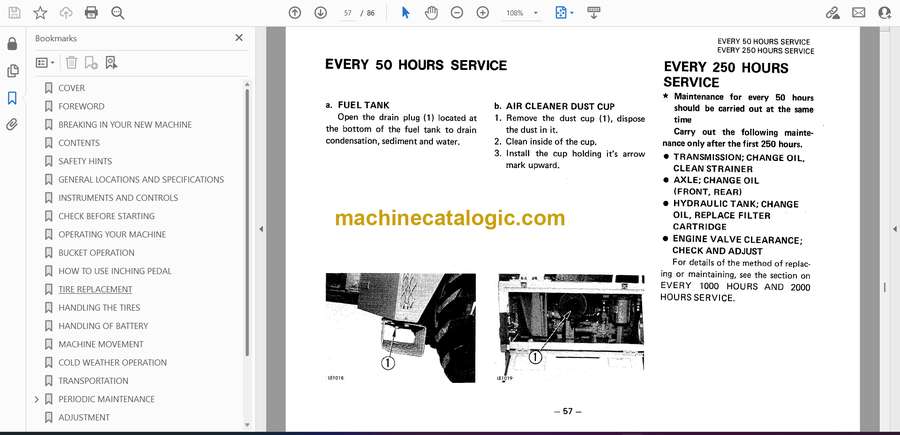Viewport: 900px width, 435px height.
Task: Click the Save file icon
Action: (x=14, y=13)
